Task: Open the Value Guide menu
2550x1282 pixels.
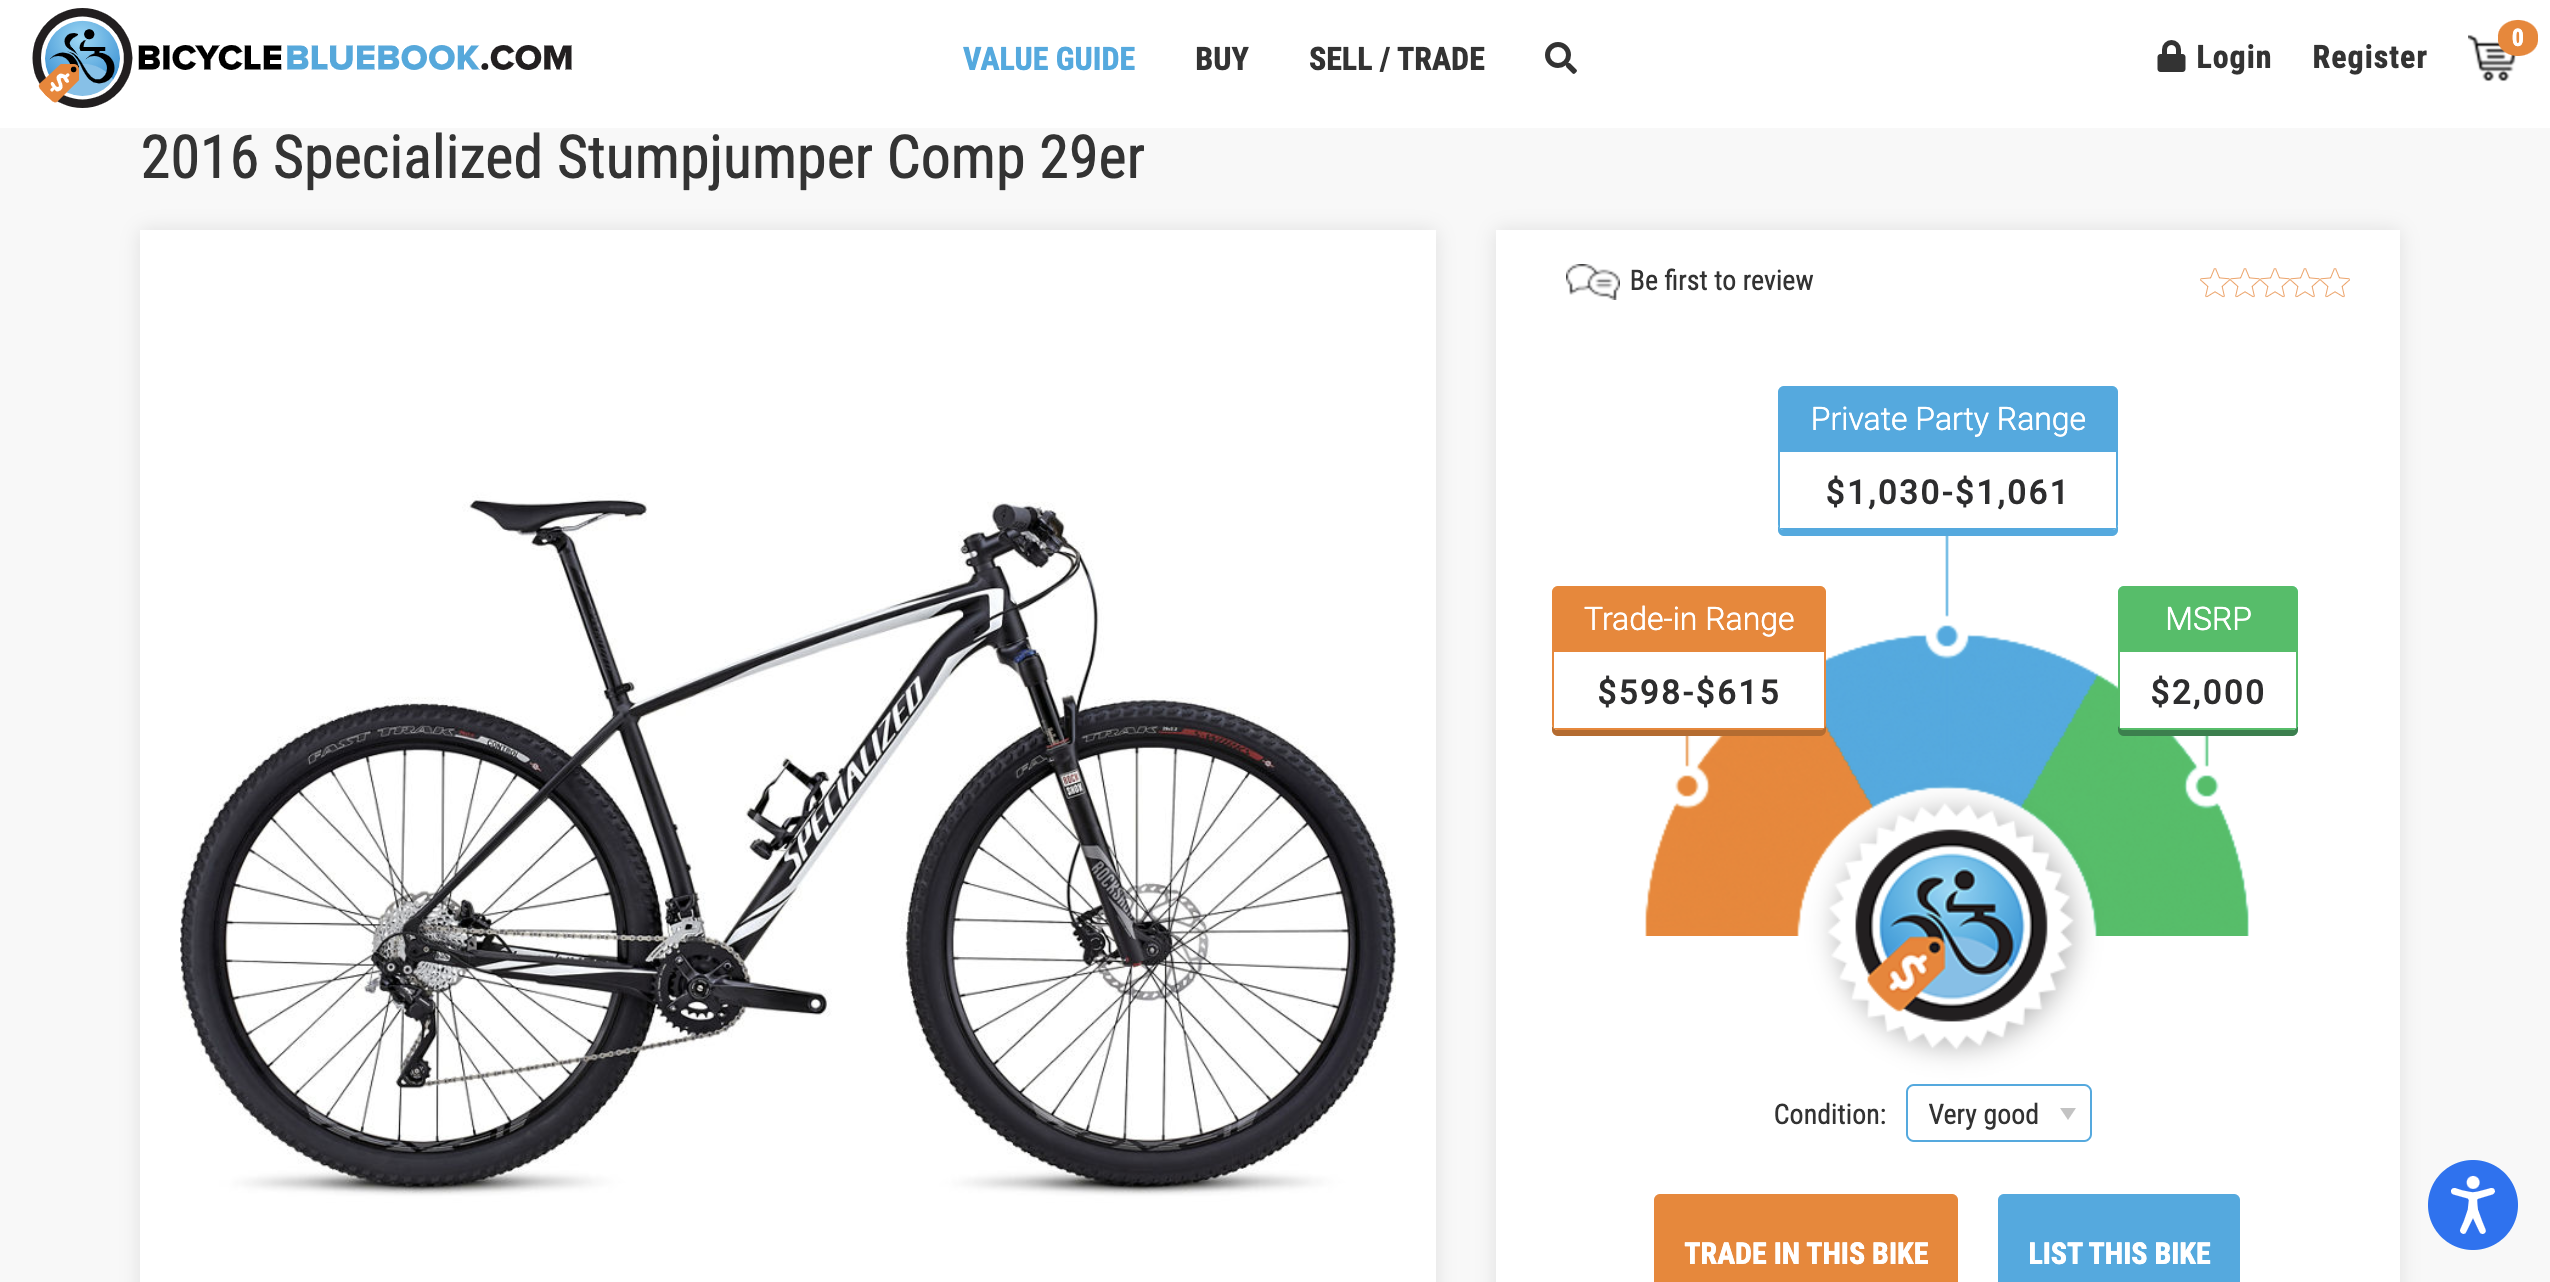Action: 1048,59
